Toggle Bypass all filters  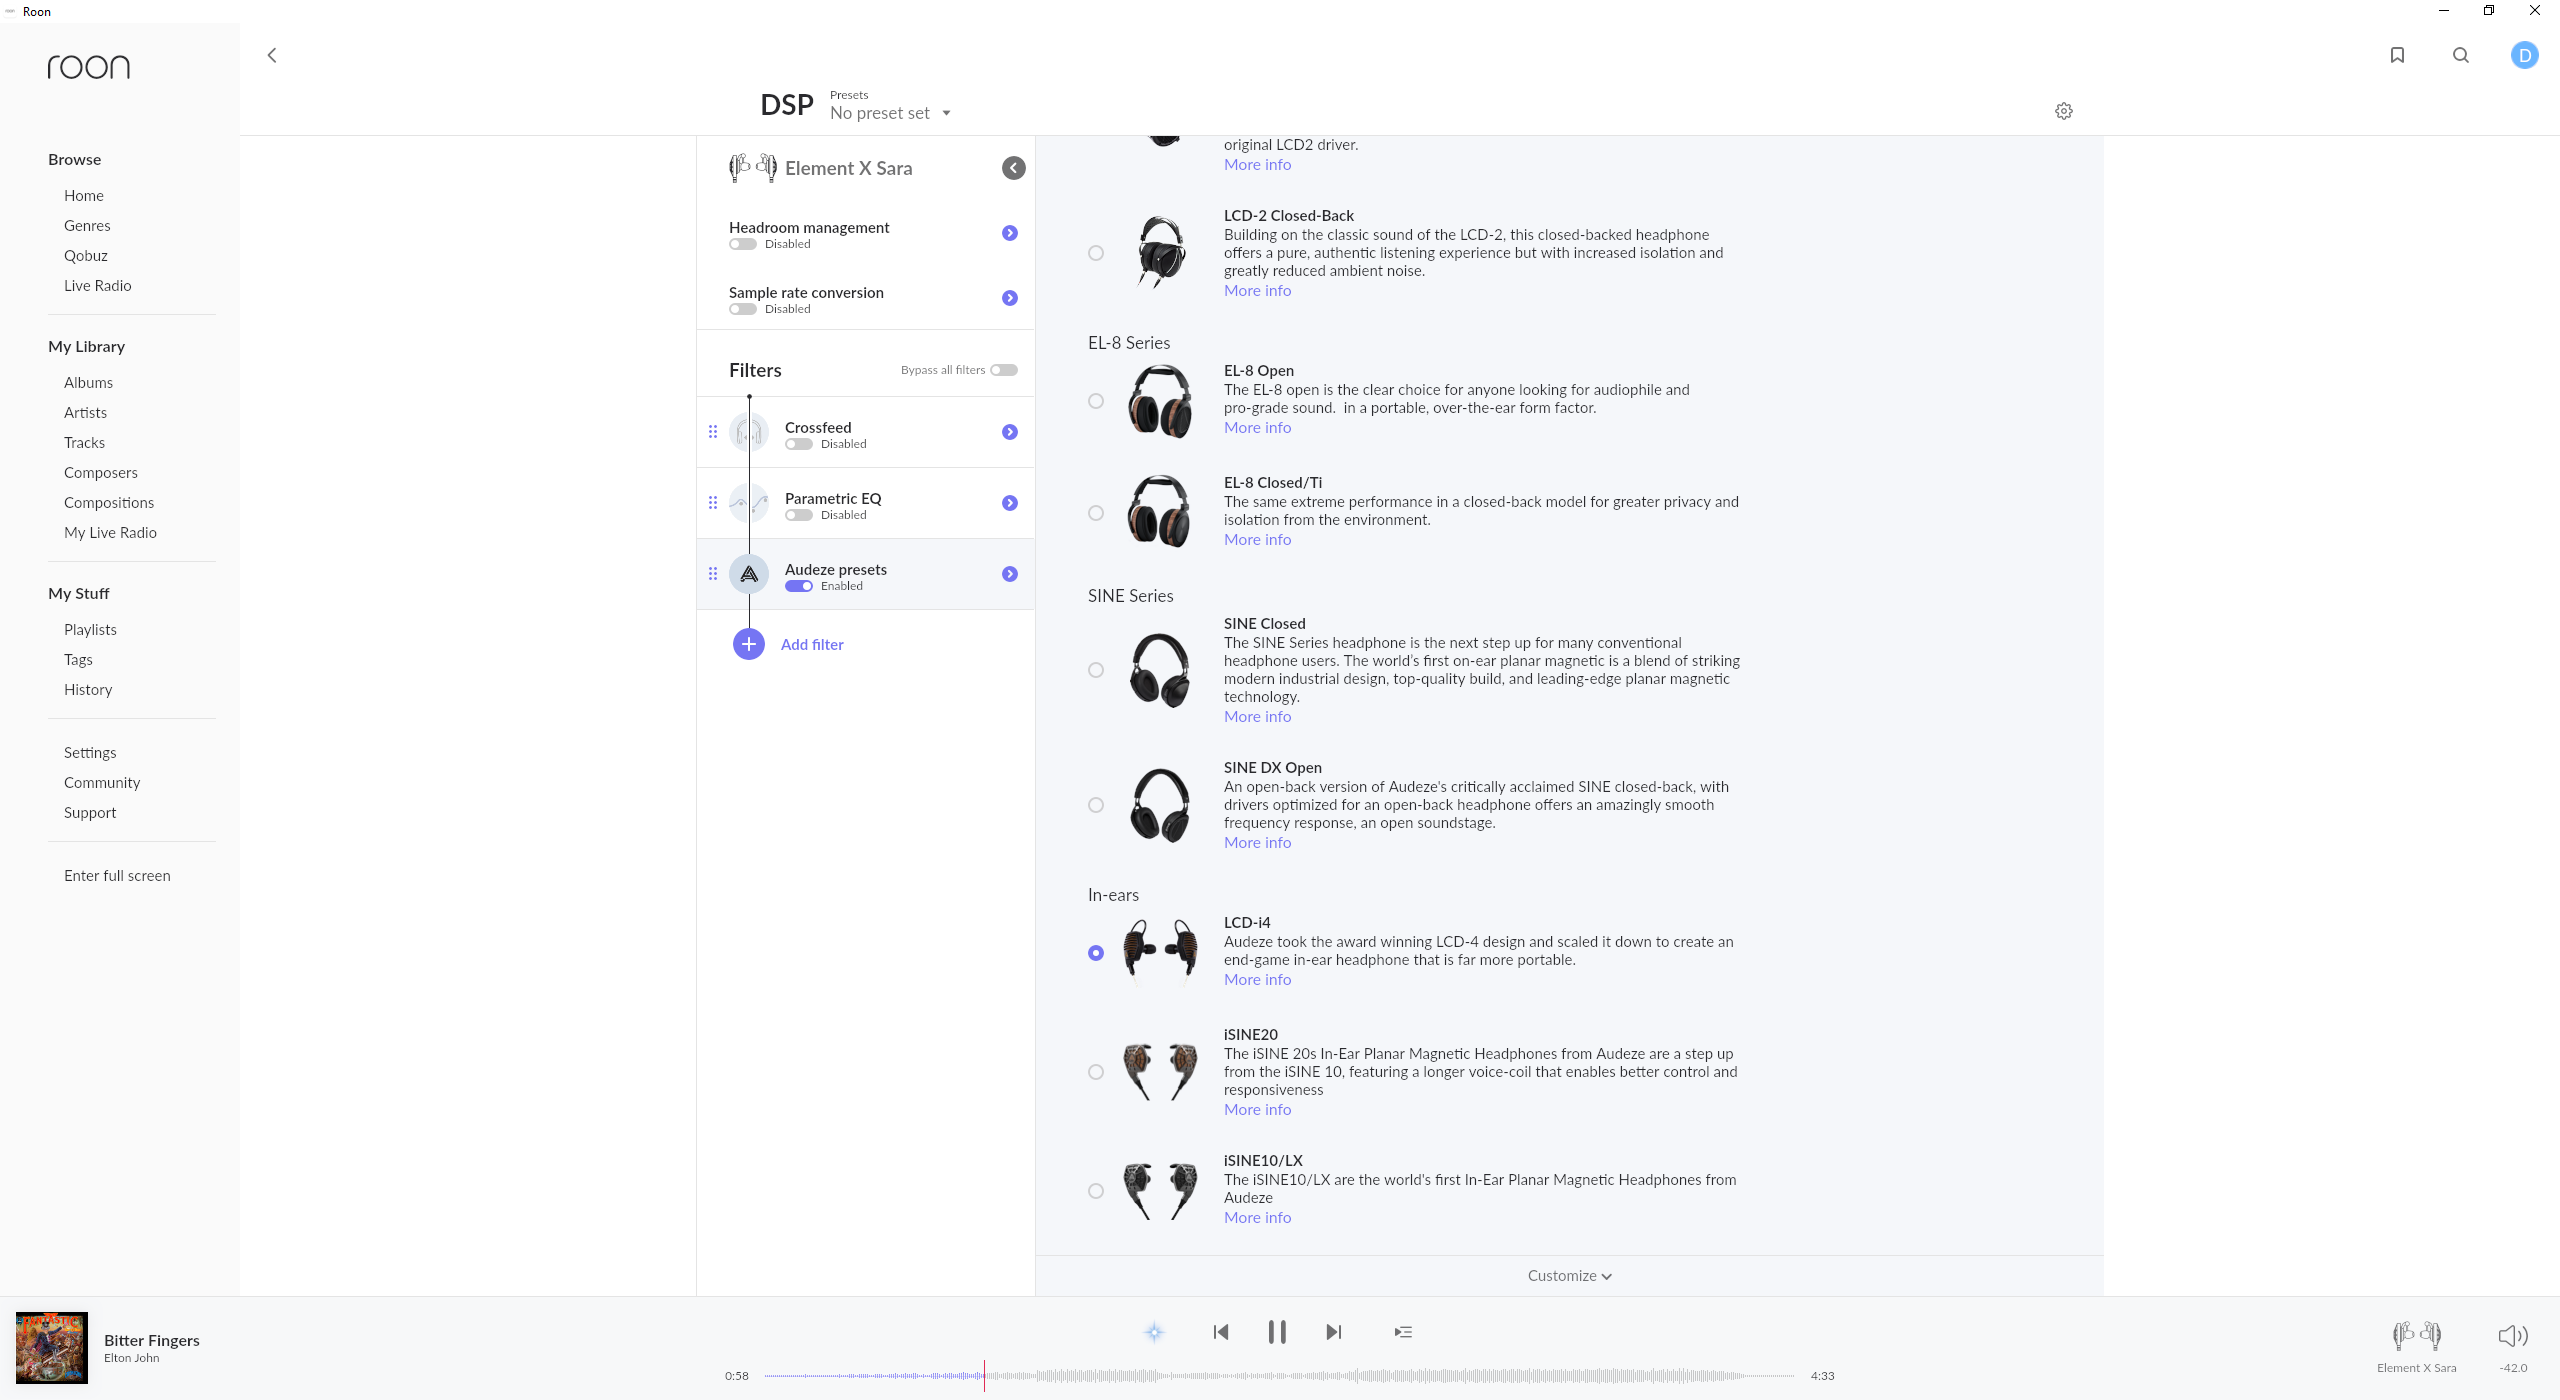pos(1004,370)
